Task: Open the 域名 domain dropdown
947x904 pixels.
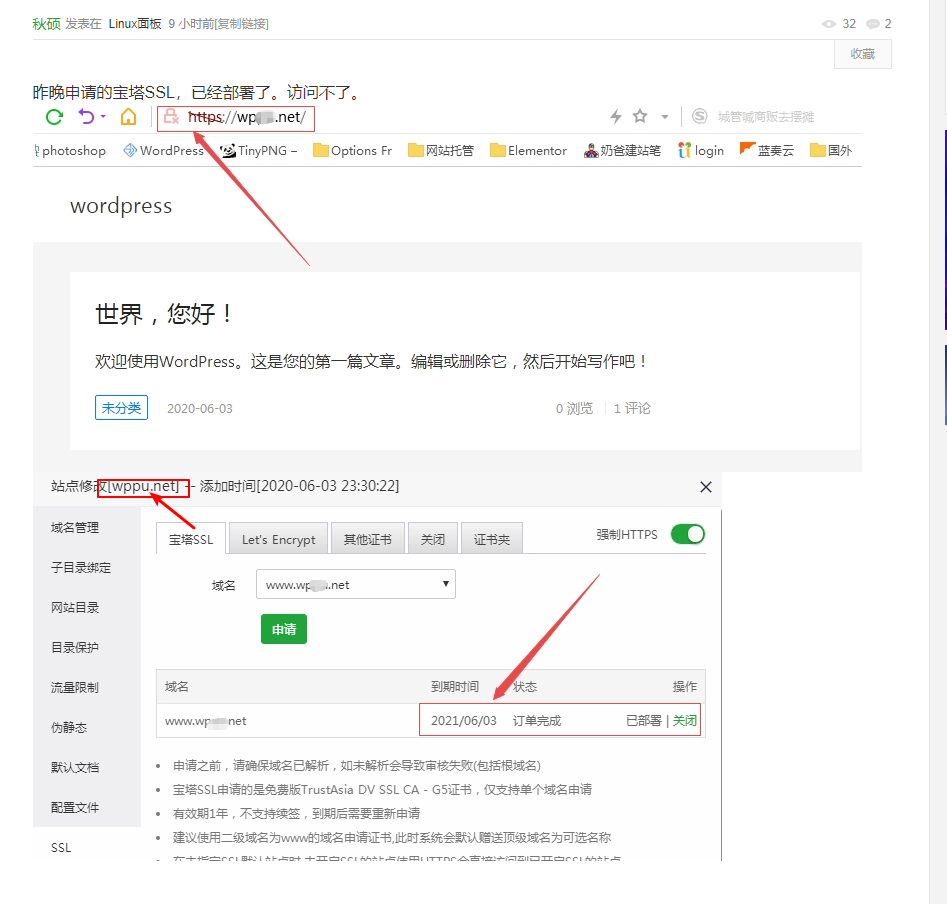Action: coord(356,584)
